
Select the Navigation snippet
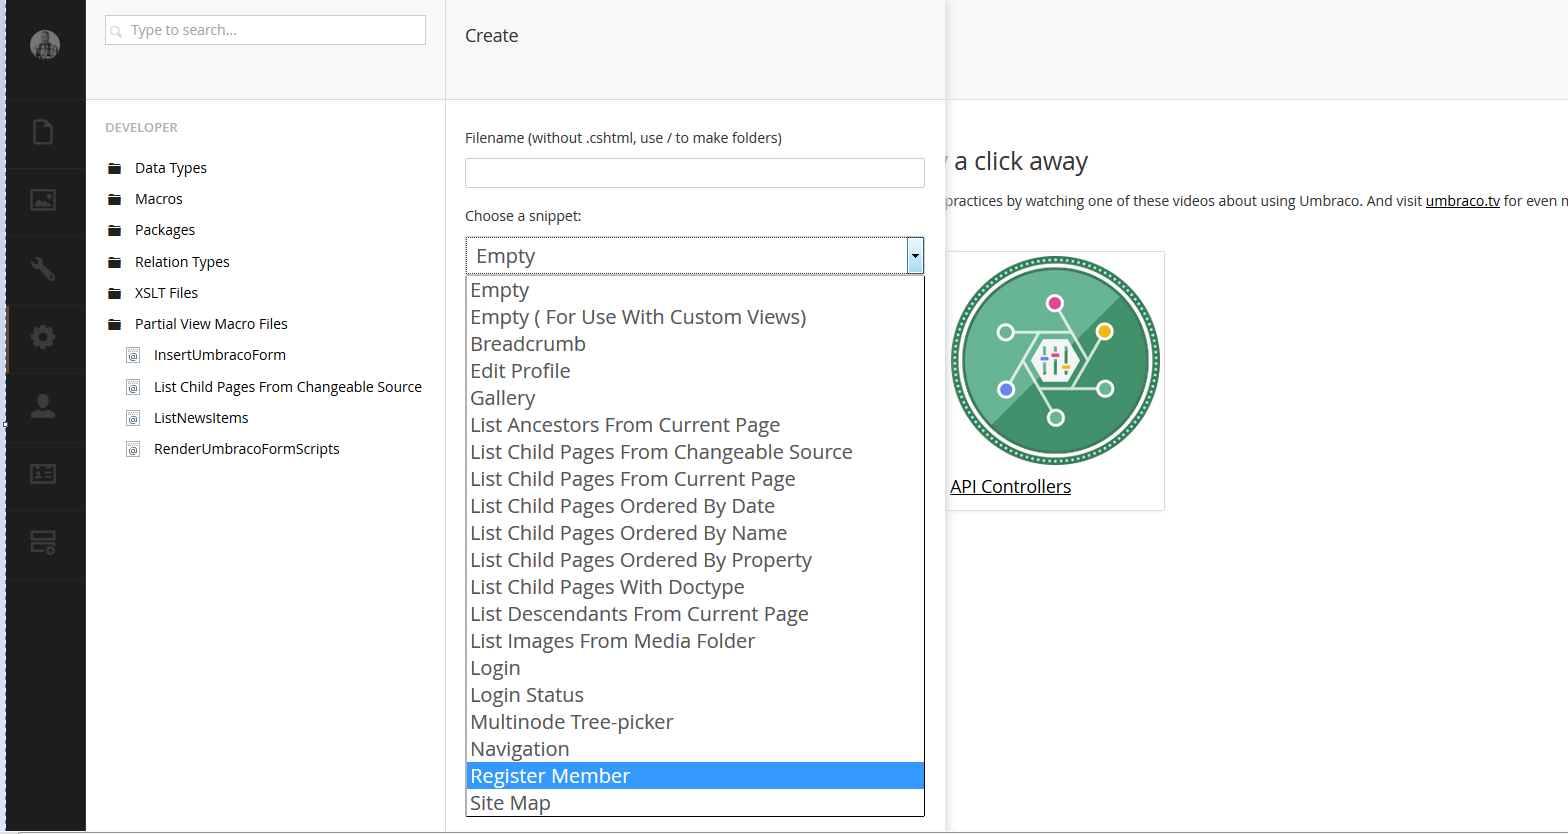(x=695, y=749)
